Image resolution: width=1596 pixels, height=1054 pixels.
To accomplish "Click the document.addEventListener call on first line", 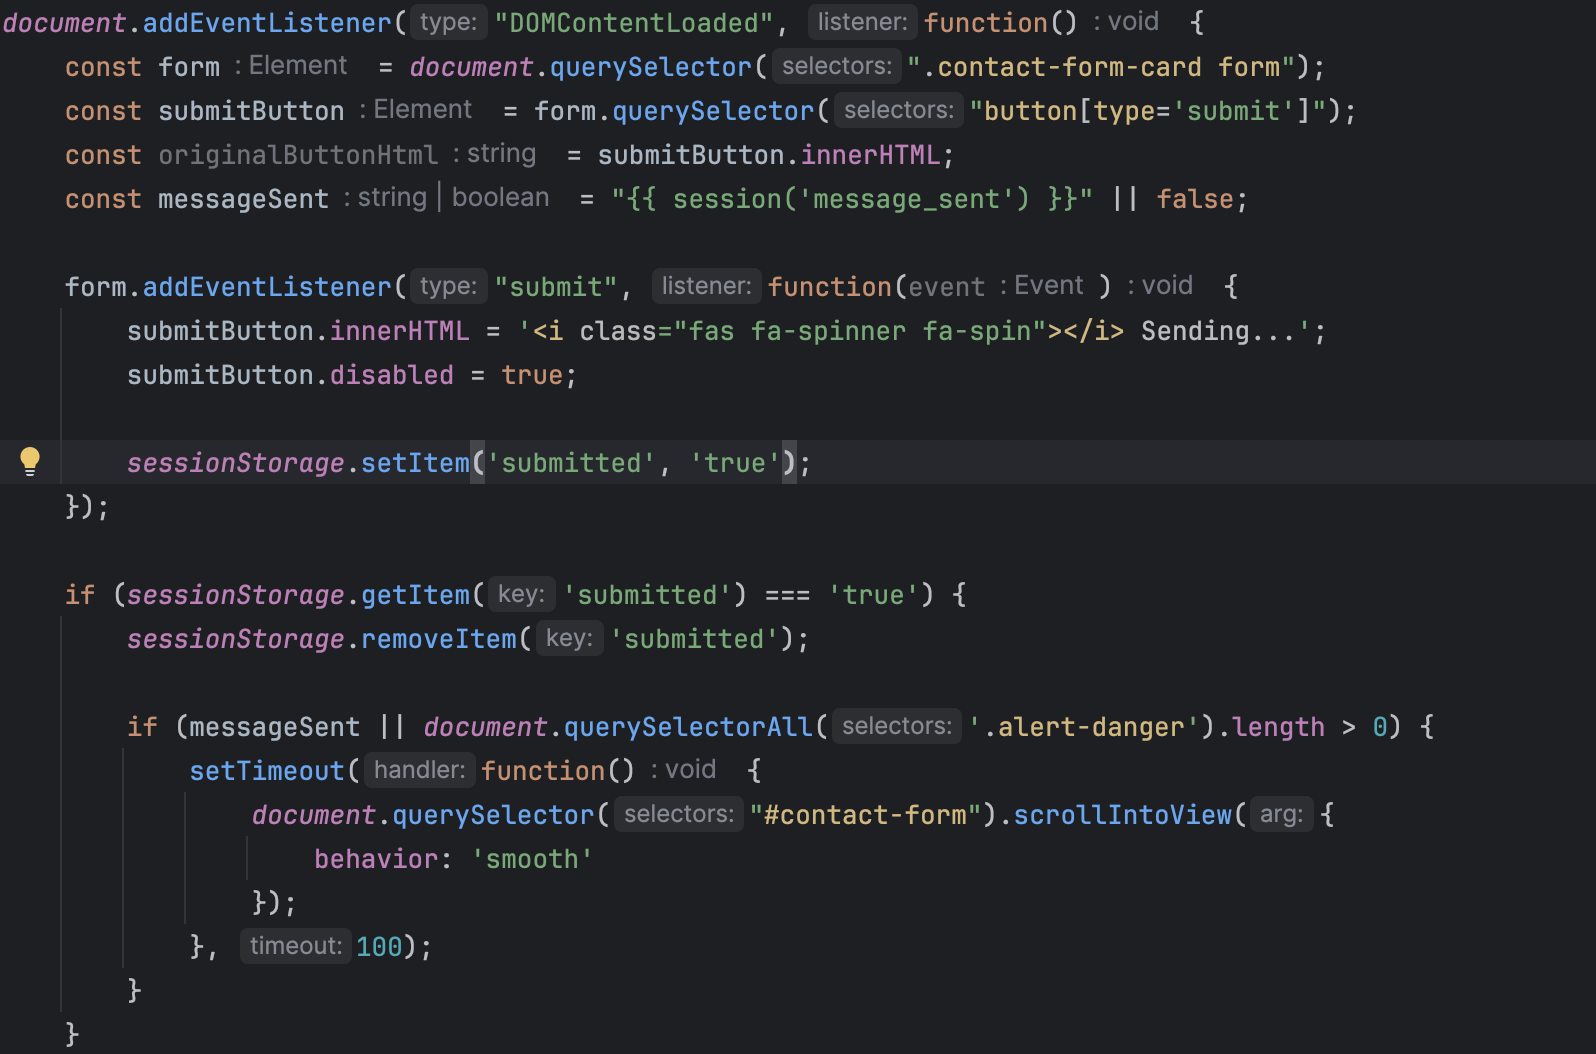I will tap(197, 23).
